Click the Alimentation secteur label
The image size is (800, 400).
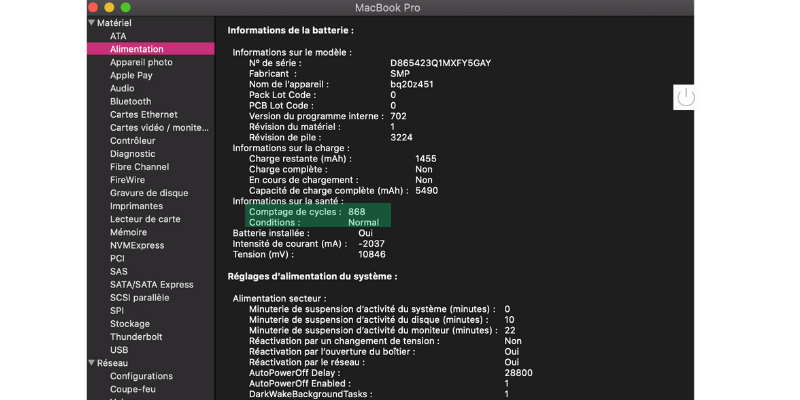tap(280, 298)
